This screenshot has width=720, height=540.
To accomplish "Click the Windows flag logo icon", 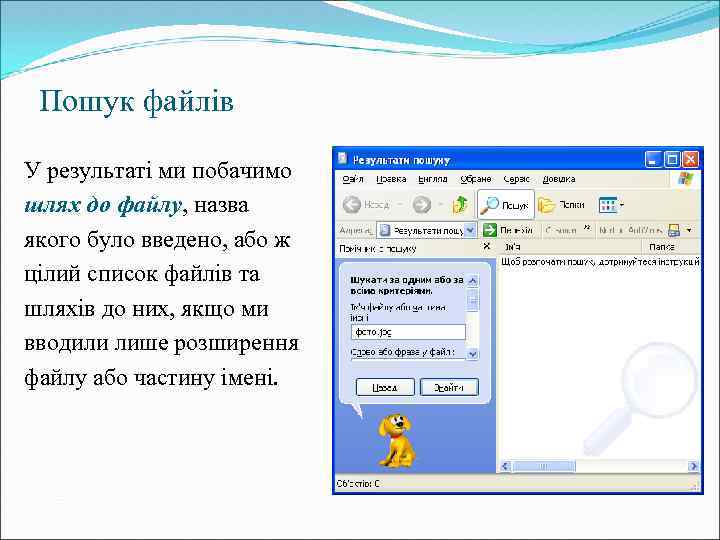I will pos(686,179).
